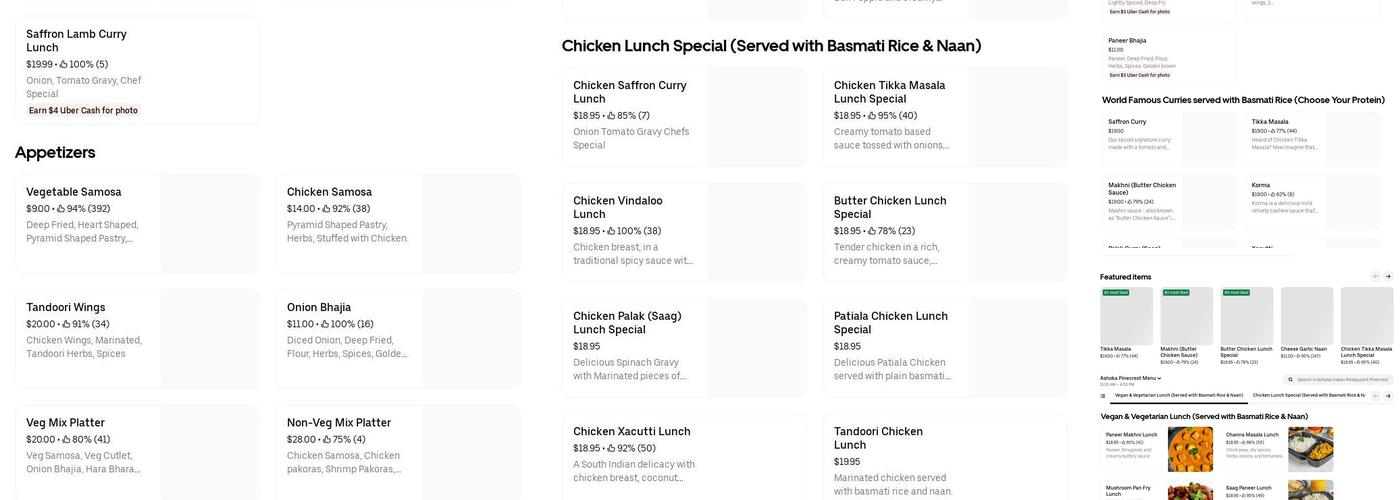Click Earn $4 Uber Cash for photo
1400x500 pixels.
(83, 111)
